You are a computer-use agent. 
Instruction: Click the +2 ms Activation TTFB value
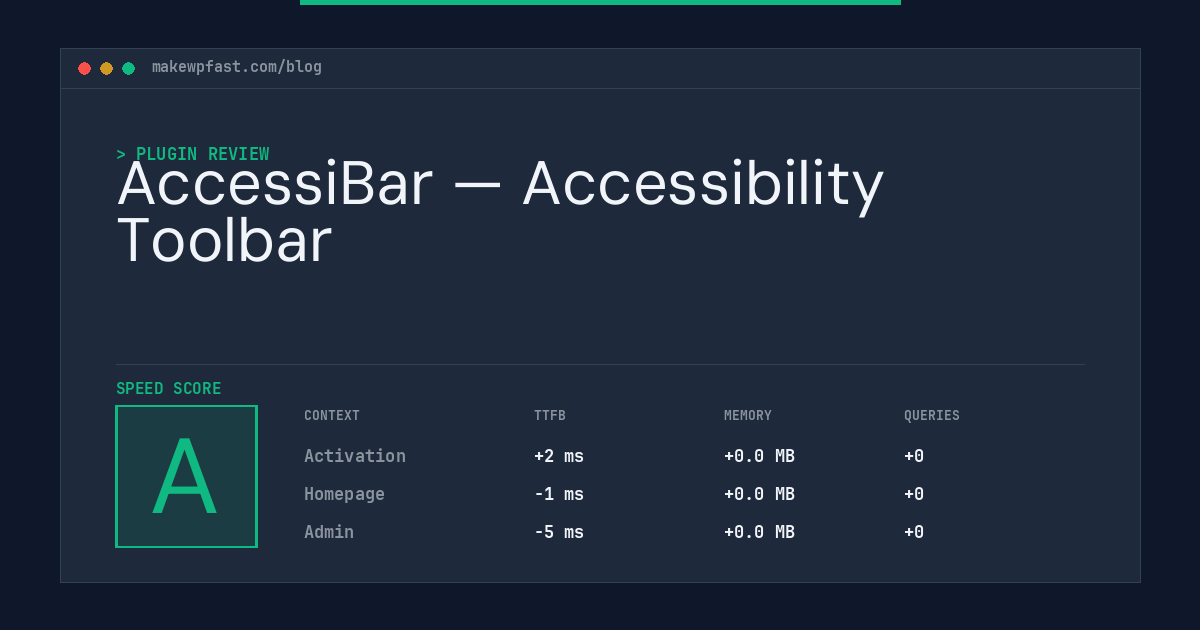coord(559,456)
